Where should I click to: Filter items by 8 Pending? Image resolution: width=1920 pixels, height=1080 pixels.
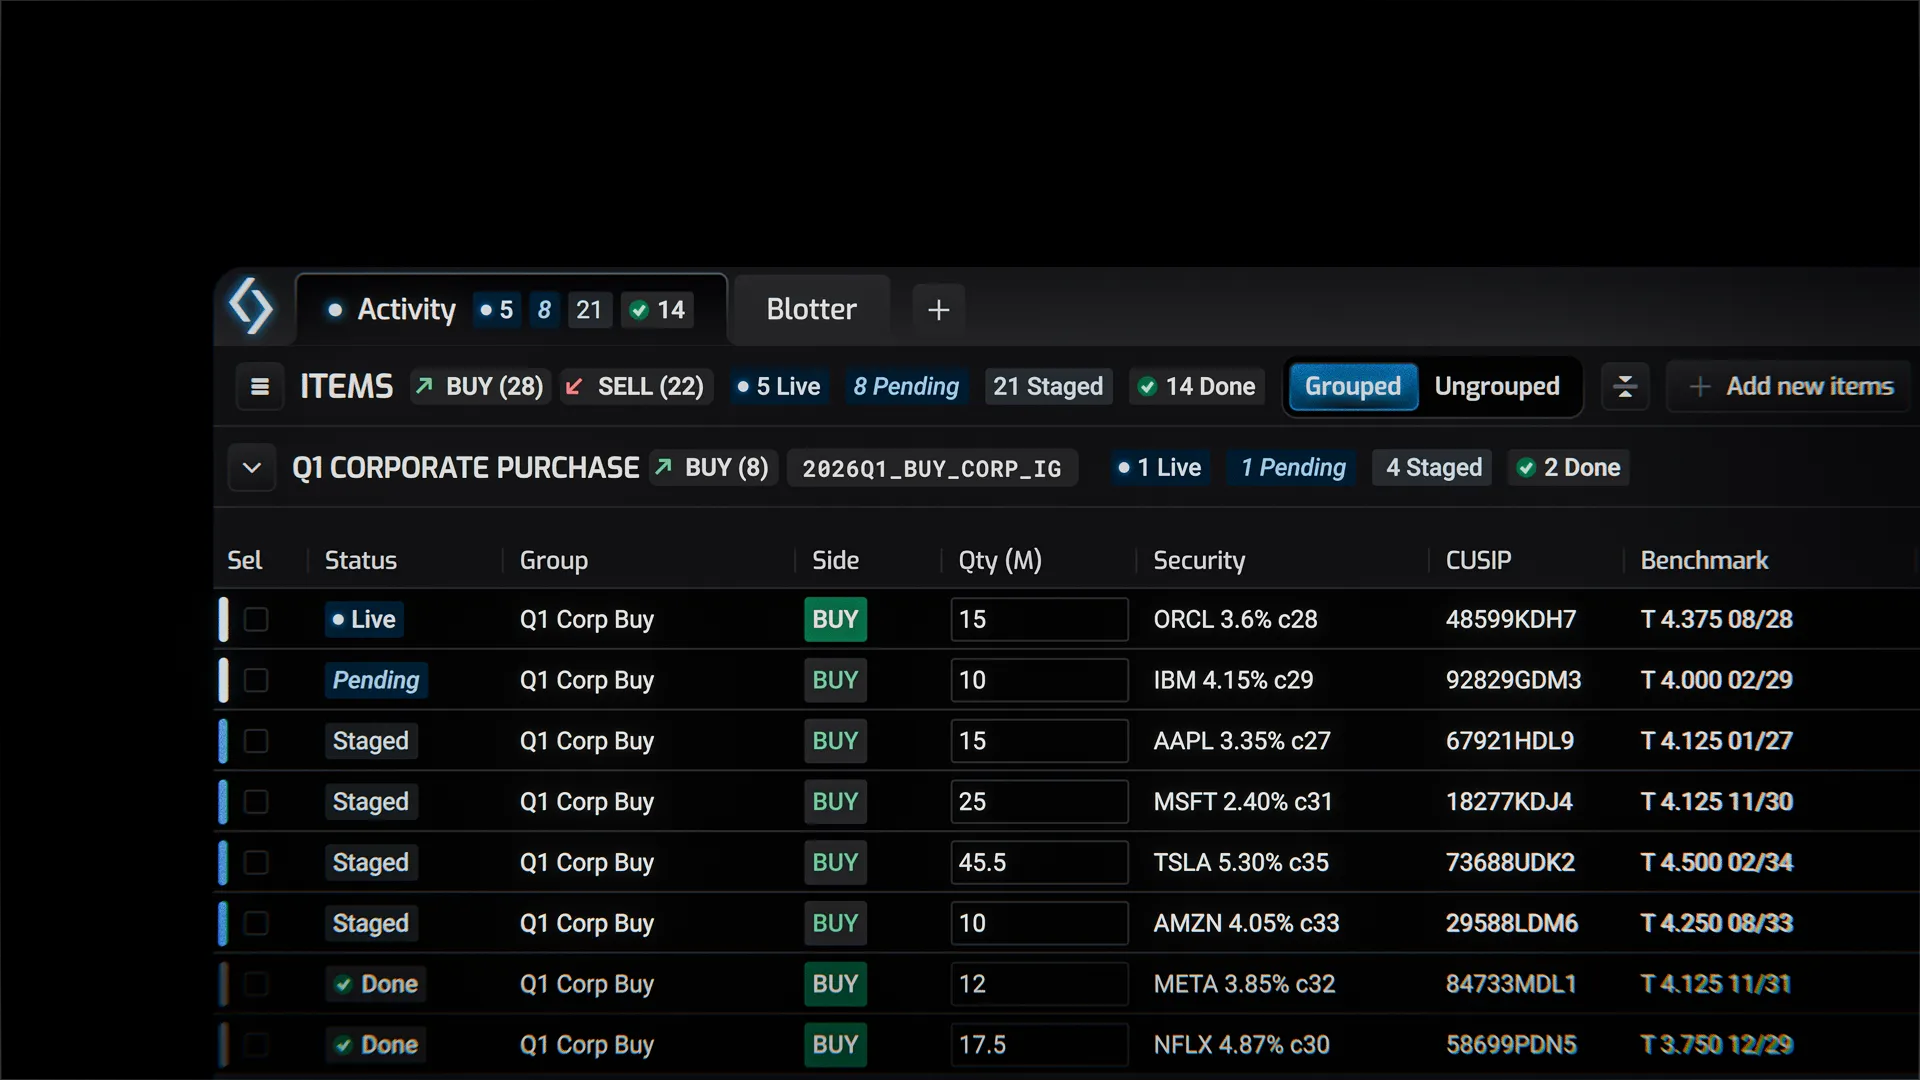[x=906, y=387]
